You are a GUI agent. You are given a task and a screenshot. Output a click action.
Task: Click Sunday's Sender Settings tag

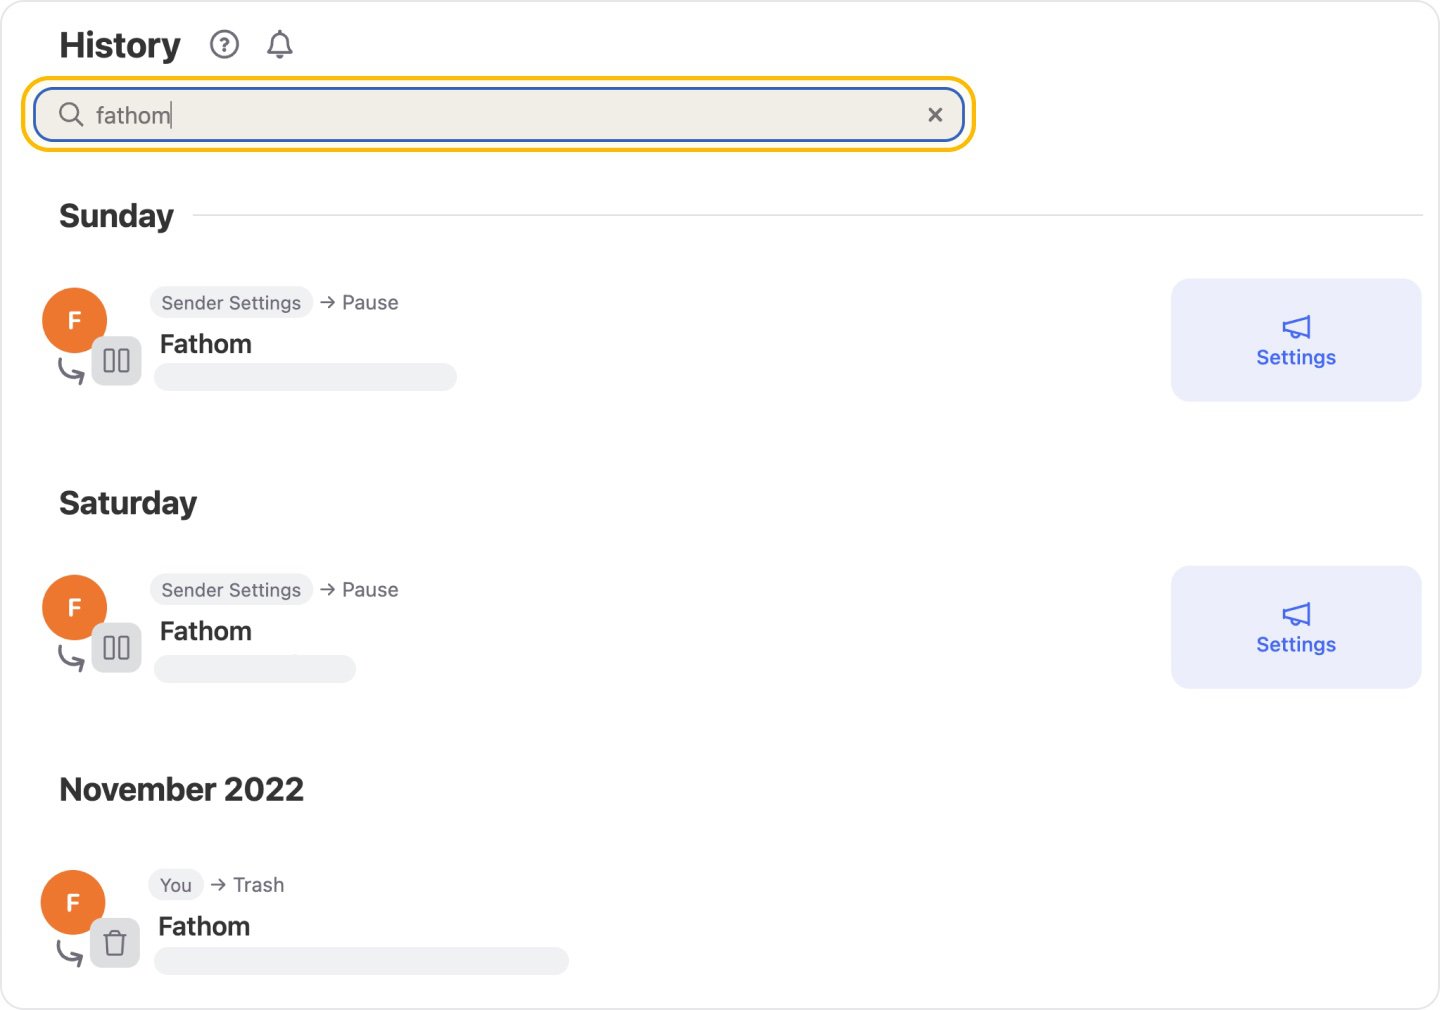coord(231,303)
